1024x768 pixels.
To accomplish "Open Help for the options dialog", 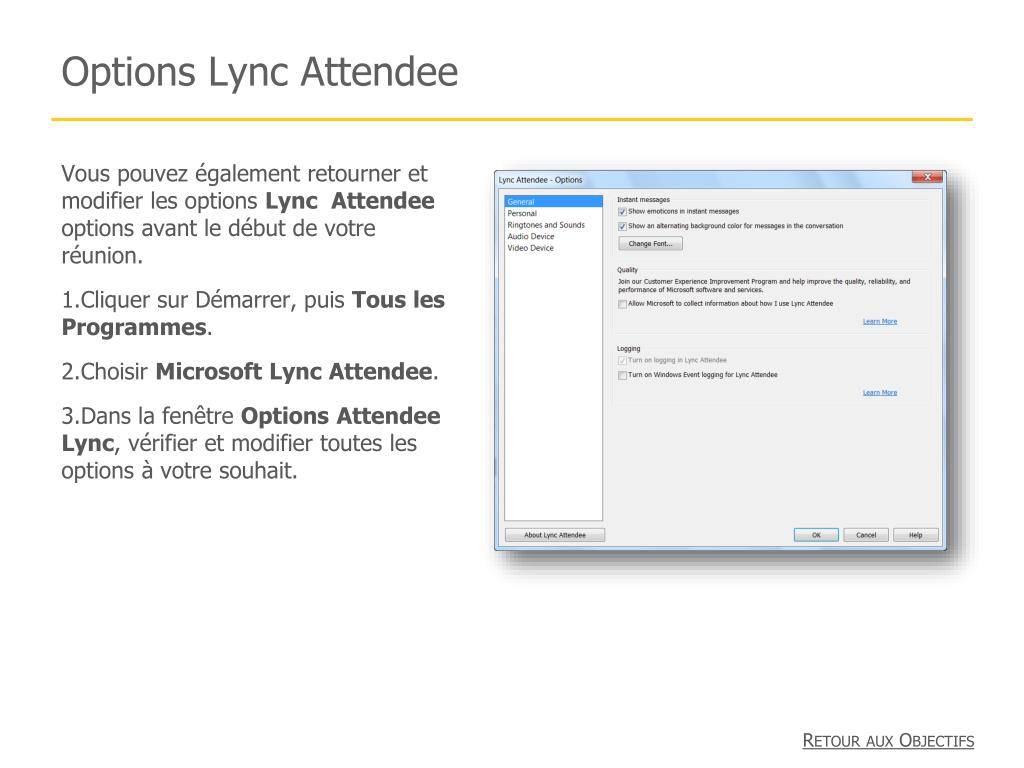I will 916,535.
